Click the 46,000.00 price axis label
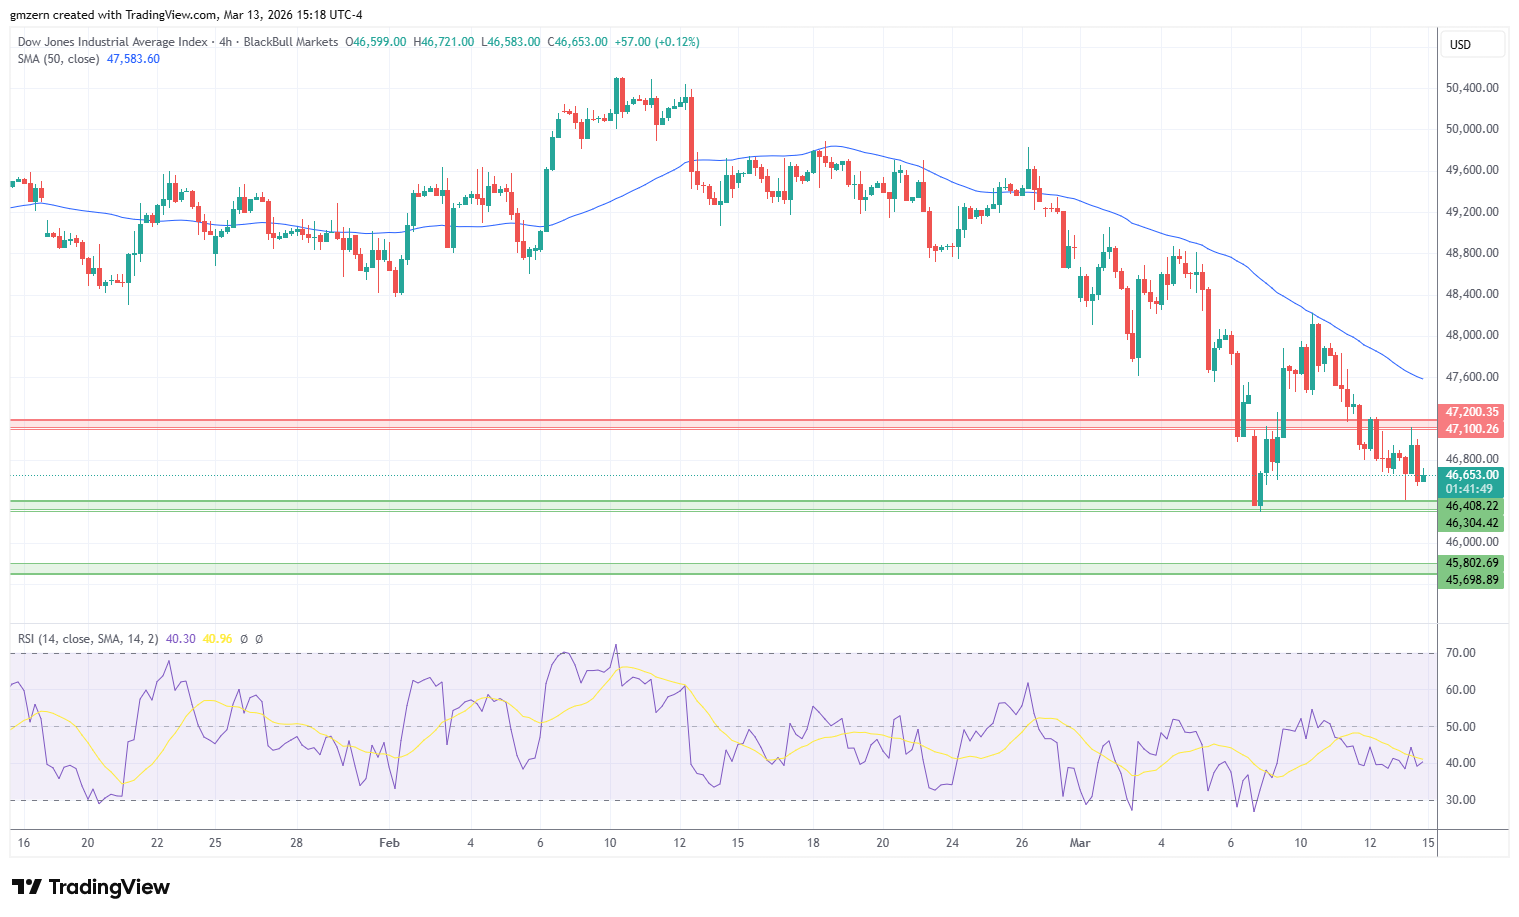Screen dimensions: 1519x917 (x=1472, y=542)
